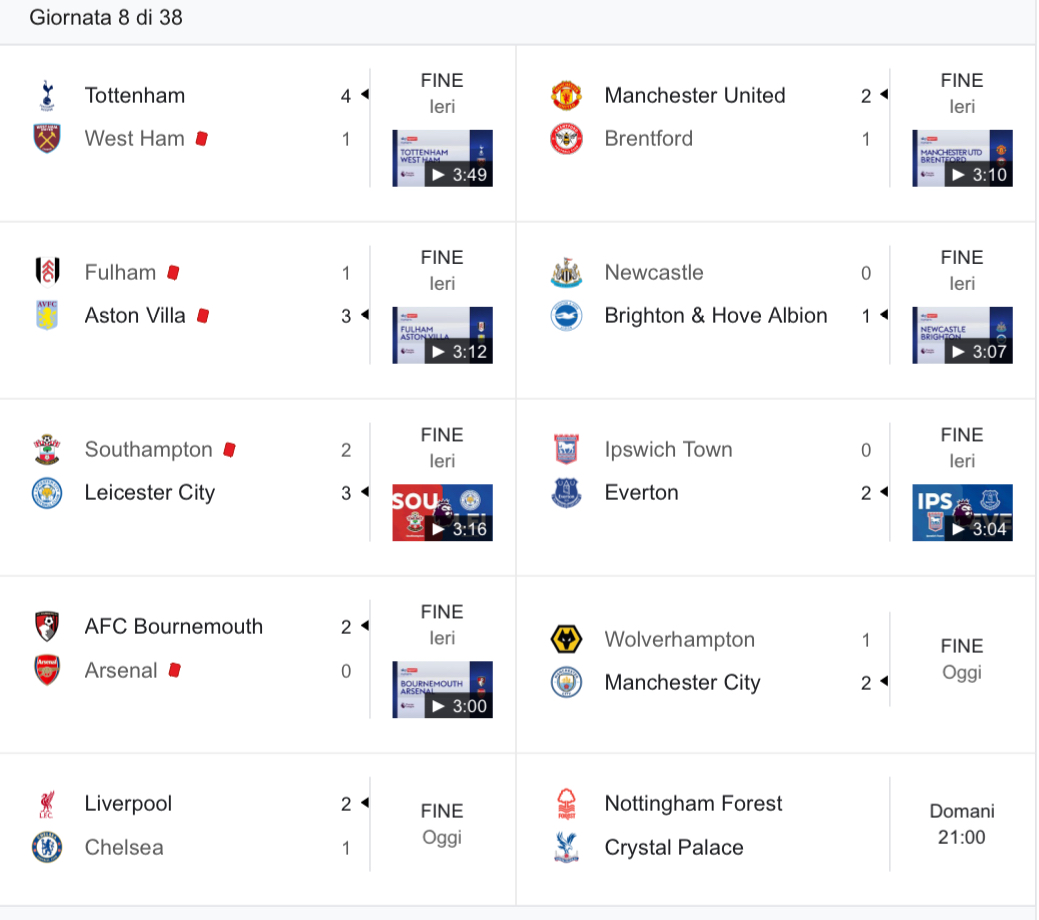Viewport: 1039px width, 920px height.
Task: Open the Manchester City team name
Action: pyautogui.click(x=683, y=683)
